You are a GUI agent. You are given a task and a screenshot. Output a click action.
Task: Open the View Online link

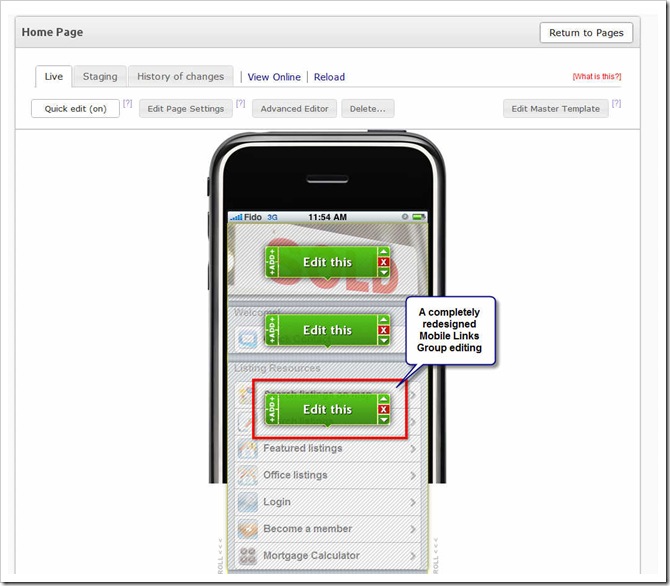274,77
